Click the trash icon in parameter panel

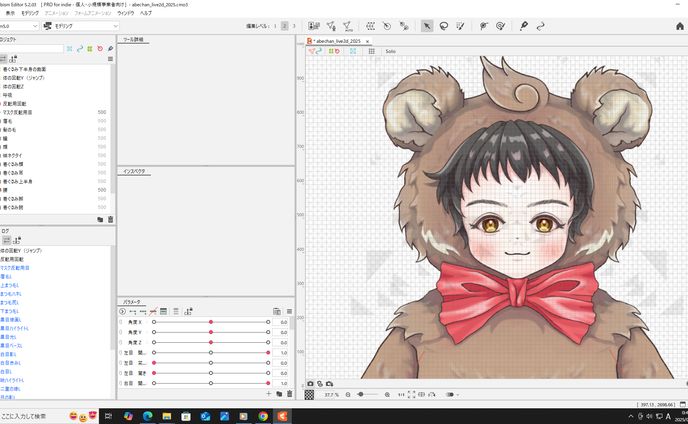tap(289, 394)
